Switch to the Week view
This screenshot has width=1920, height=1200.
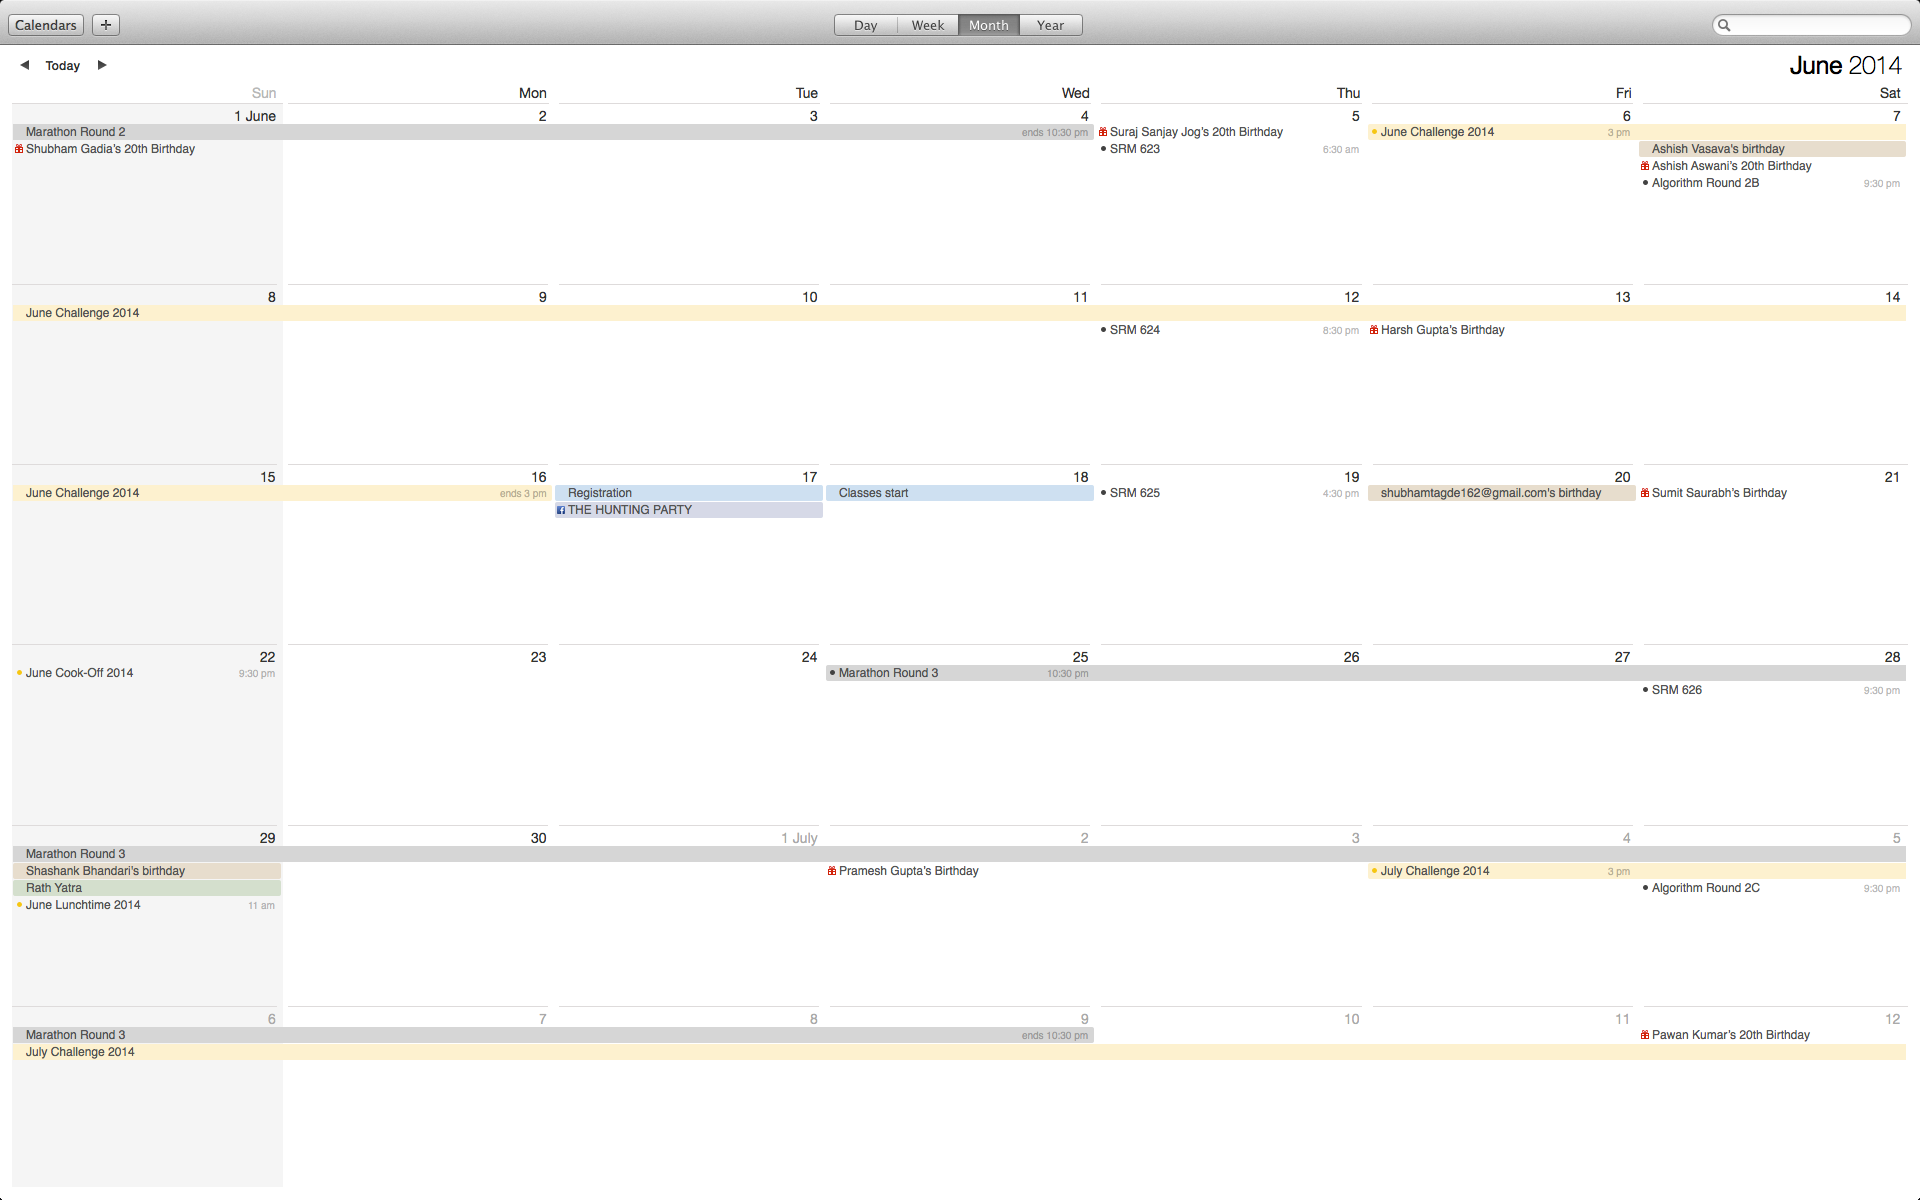tap(927, 25)
